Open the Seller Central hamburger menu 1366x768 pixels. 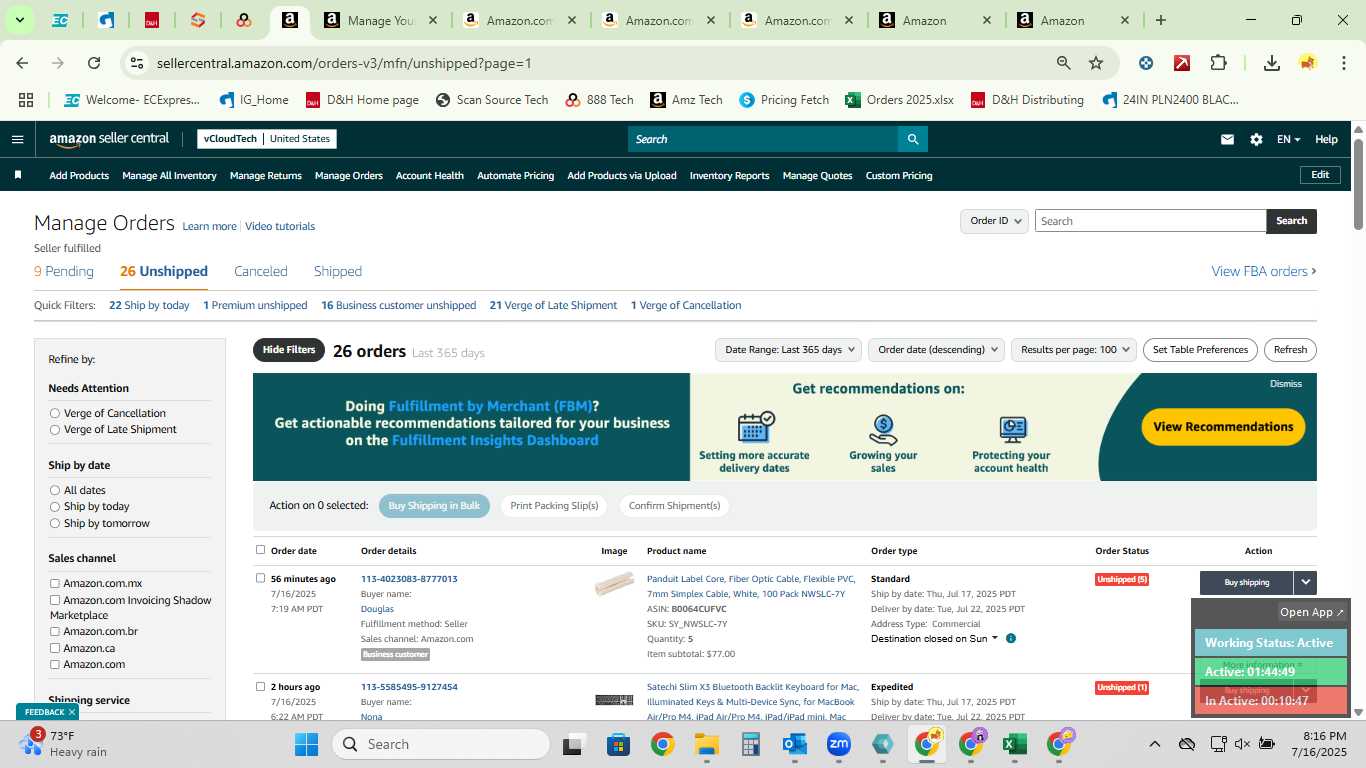pos(17,139)
